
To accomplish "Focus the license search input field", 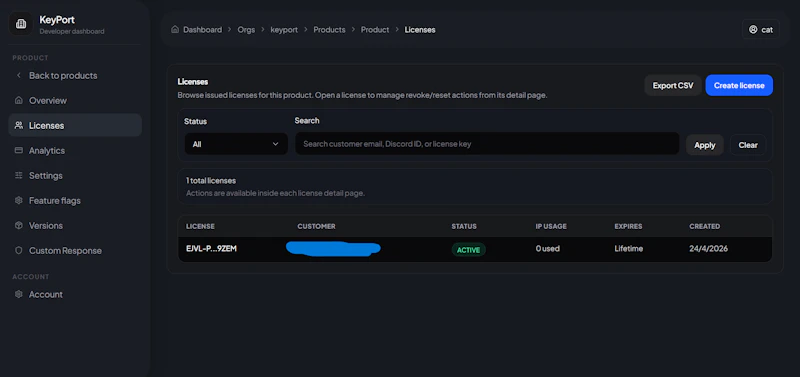I will click(487, 144).
